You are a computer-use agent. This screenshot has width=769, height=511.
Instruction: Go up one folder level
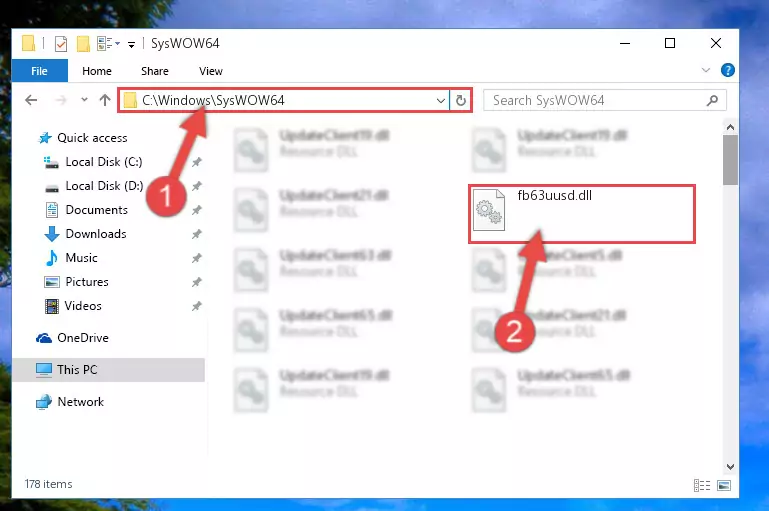(x=104, y=100)
